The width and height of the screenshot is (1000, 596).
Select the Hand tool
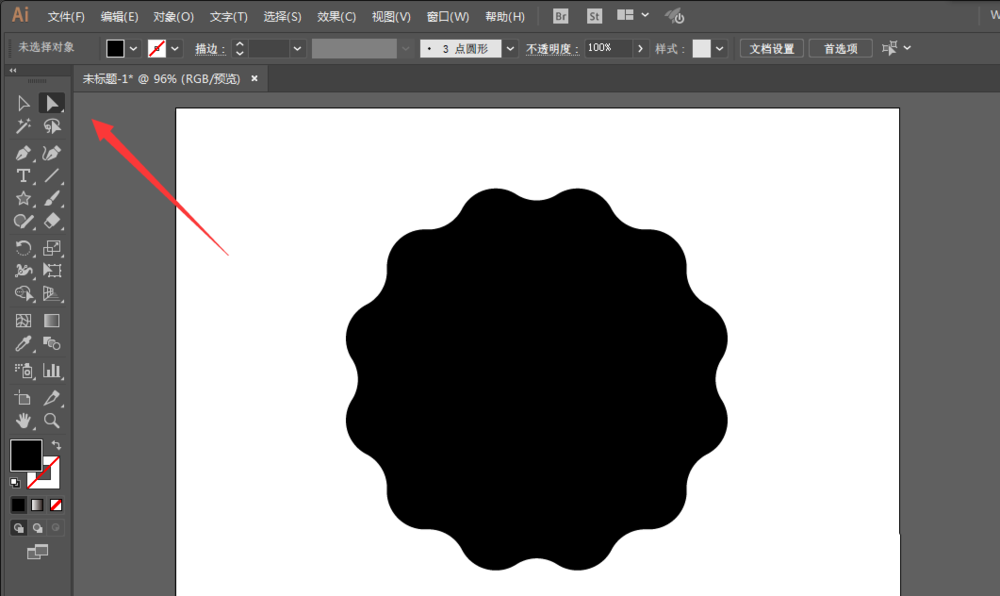(23, 421)
